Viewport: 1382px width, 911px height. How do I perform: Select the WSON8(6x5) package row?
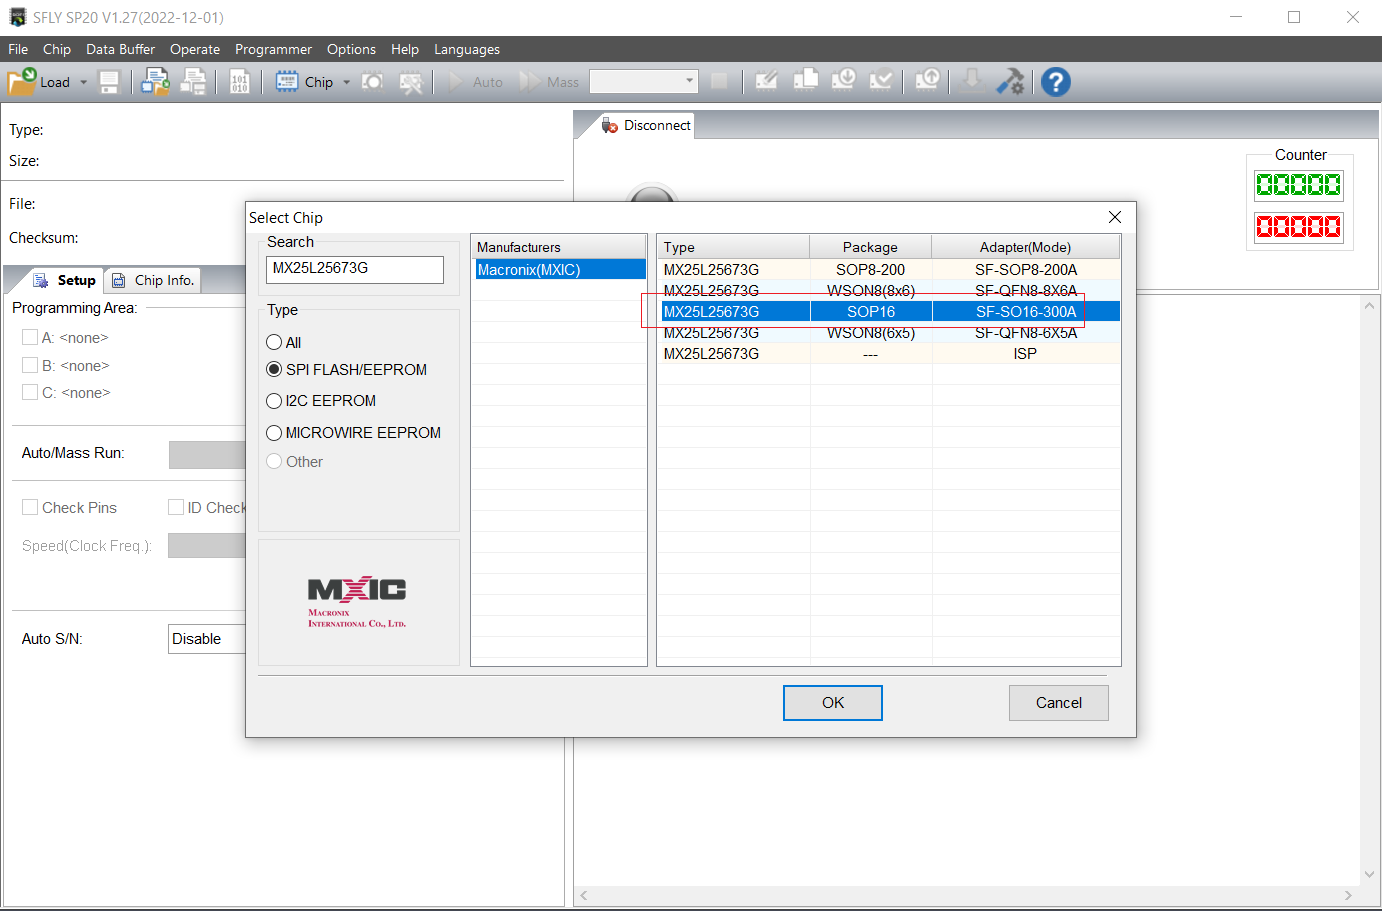(890, 333)
